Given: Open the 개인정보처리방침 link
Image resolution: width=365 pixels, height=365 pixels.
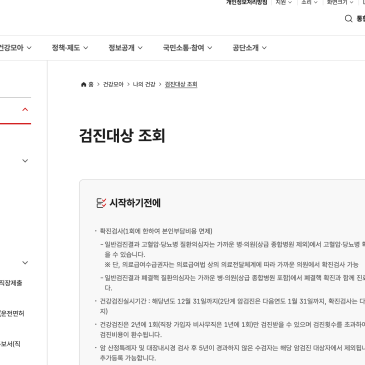Looking at the screenshot, I should pos(247,2).
